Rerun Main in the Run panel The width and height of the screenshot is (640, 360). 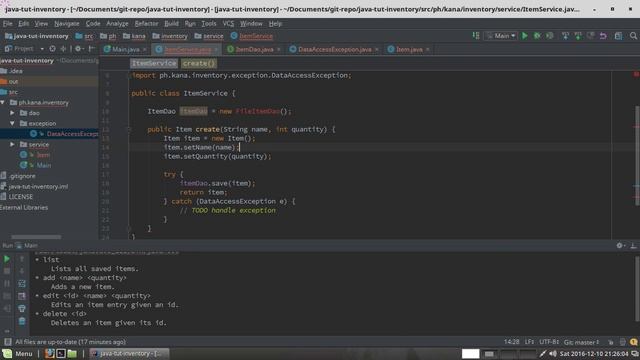[x=7, y=259]
